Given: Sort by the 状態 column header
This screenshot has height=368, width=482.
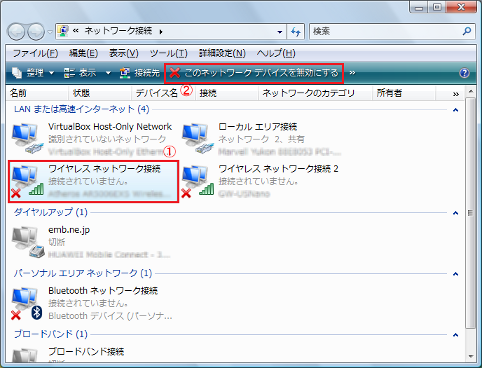Looking at the screenshot, I should (x=100, y=93).
